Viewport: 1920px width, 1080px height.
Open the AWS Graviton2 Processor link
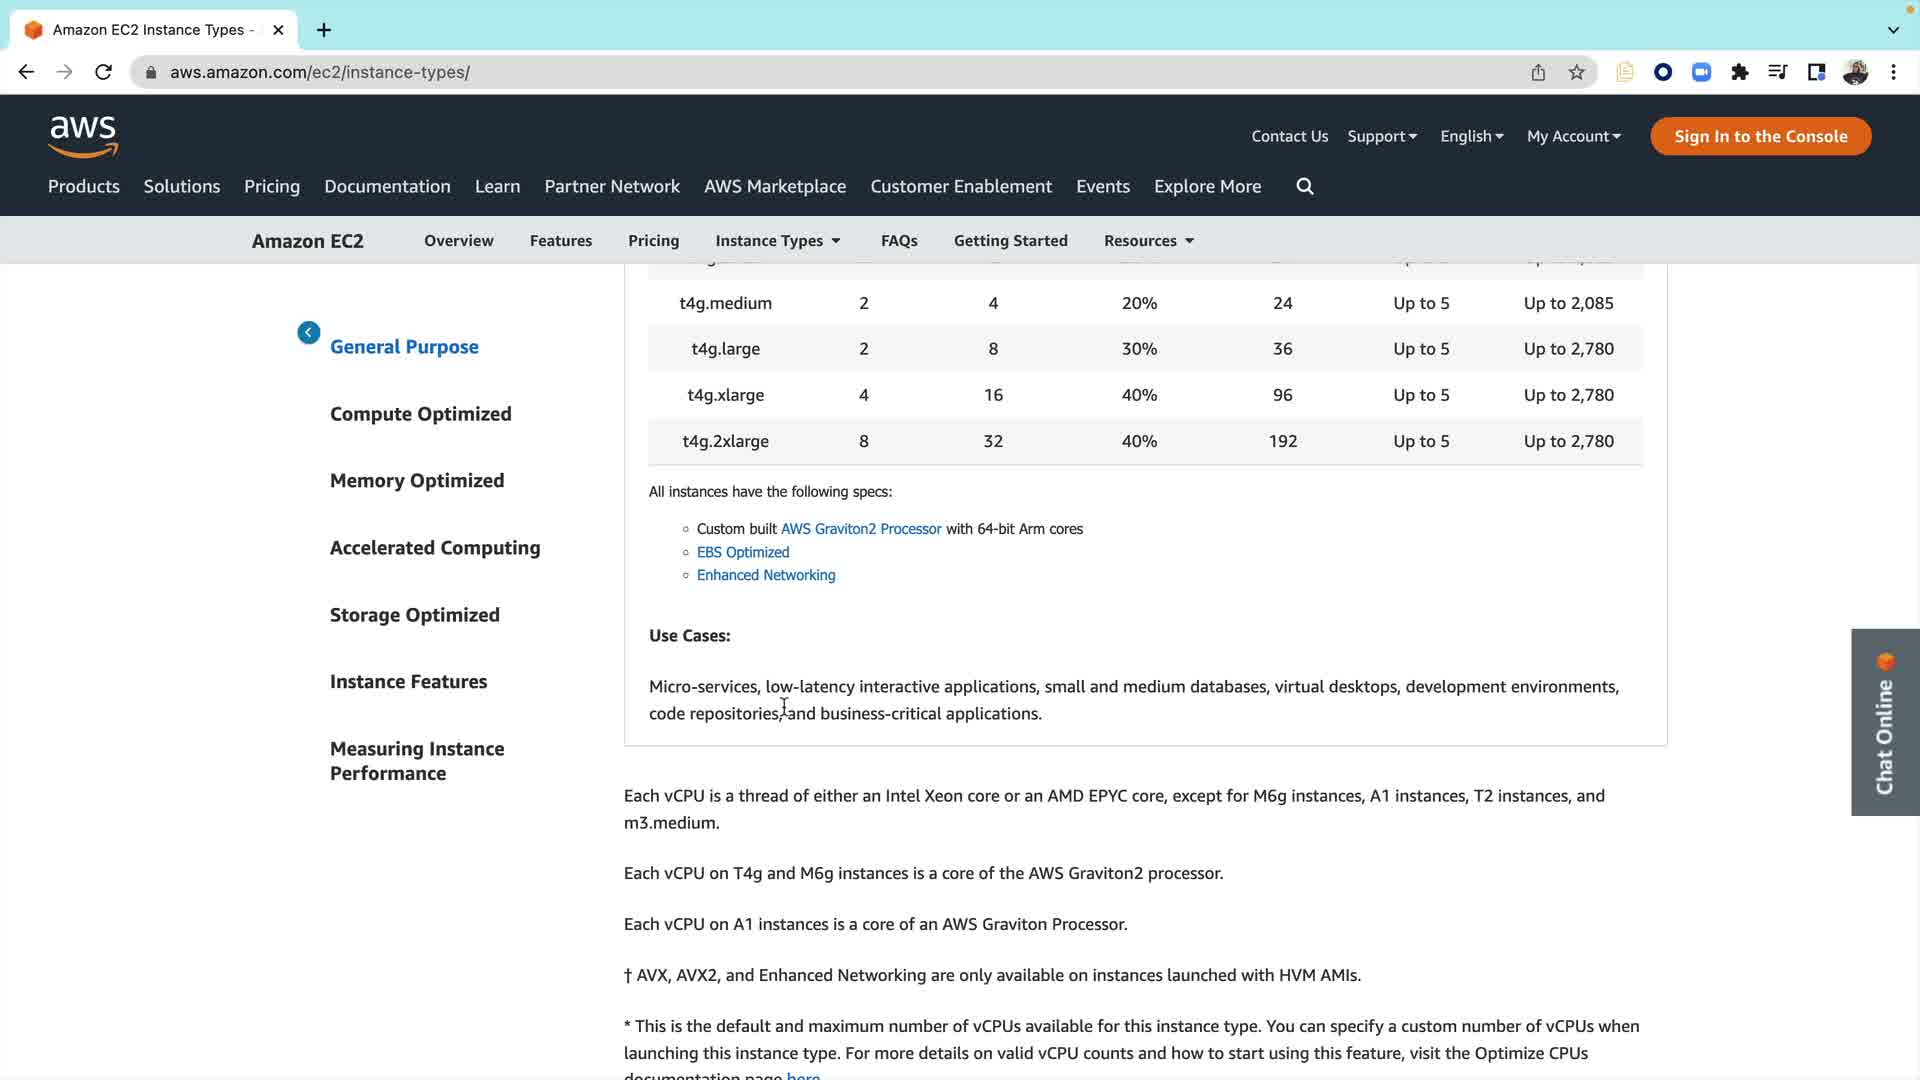pyautogui.click(x=860, y=529)
